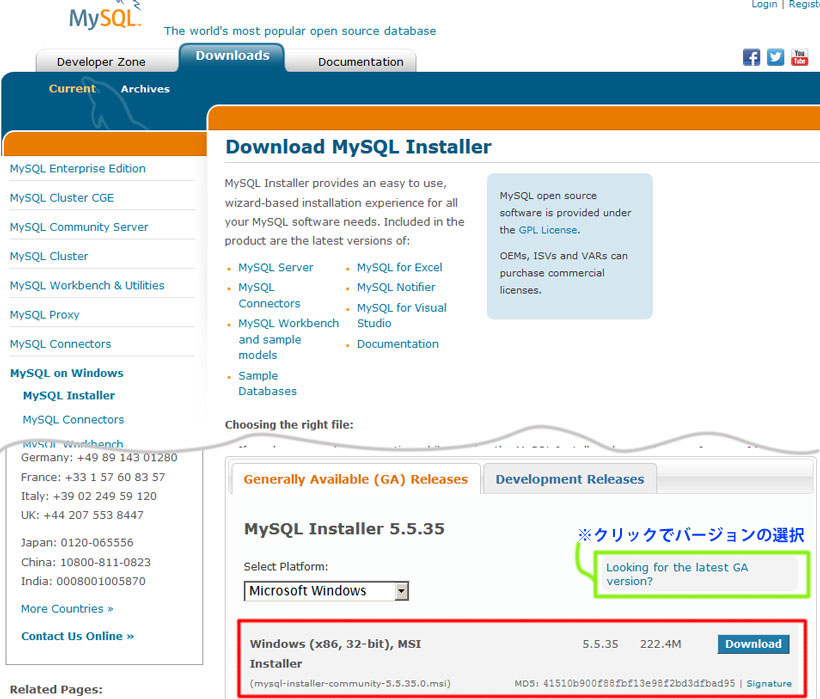Screen dimensions: 820x699
Task: Follow the Sample Databases link
Action: click(x=267, y=383)
